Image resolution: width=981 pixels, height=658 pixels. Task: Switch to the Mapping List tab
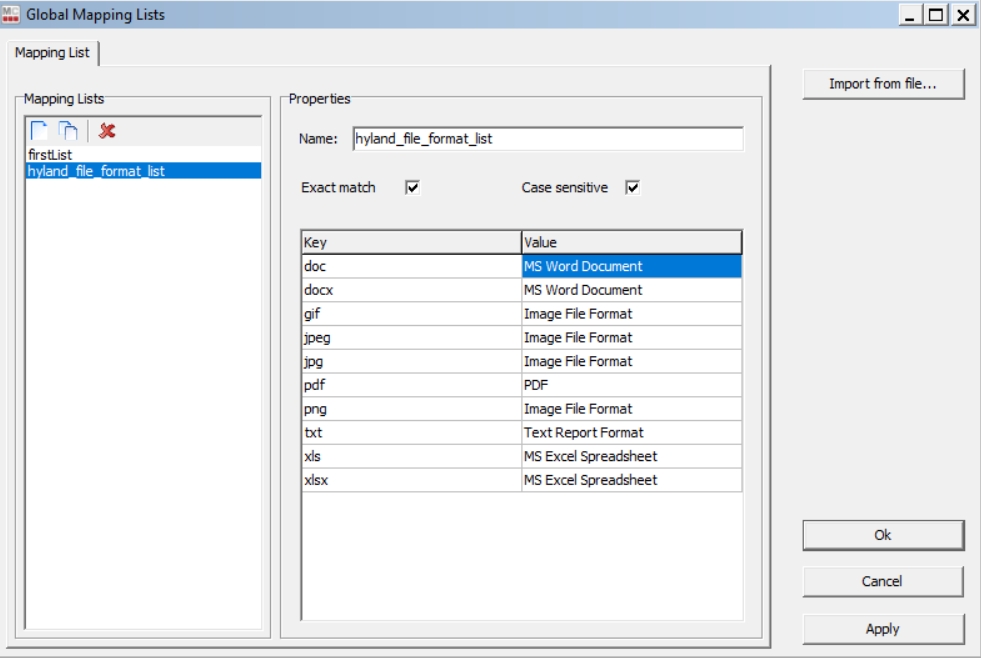click(52, 53)
